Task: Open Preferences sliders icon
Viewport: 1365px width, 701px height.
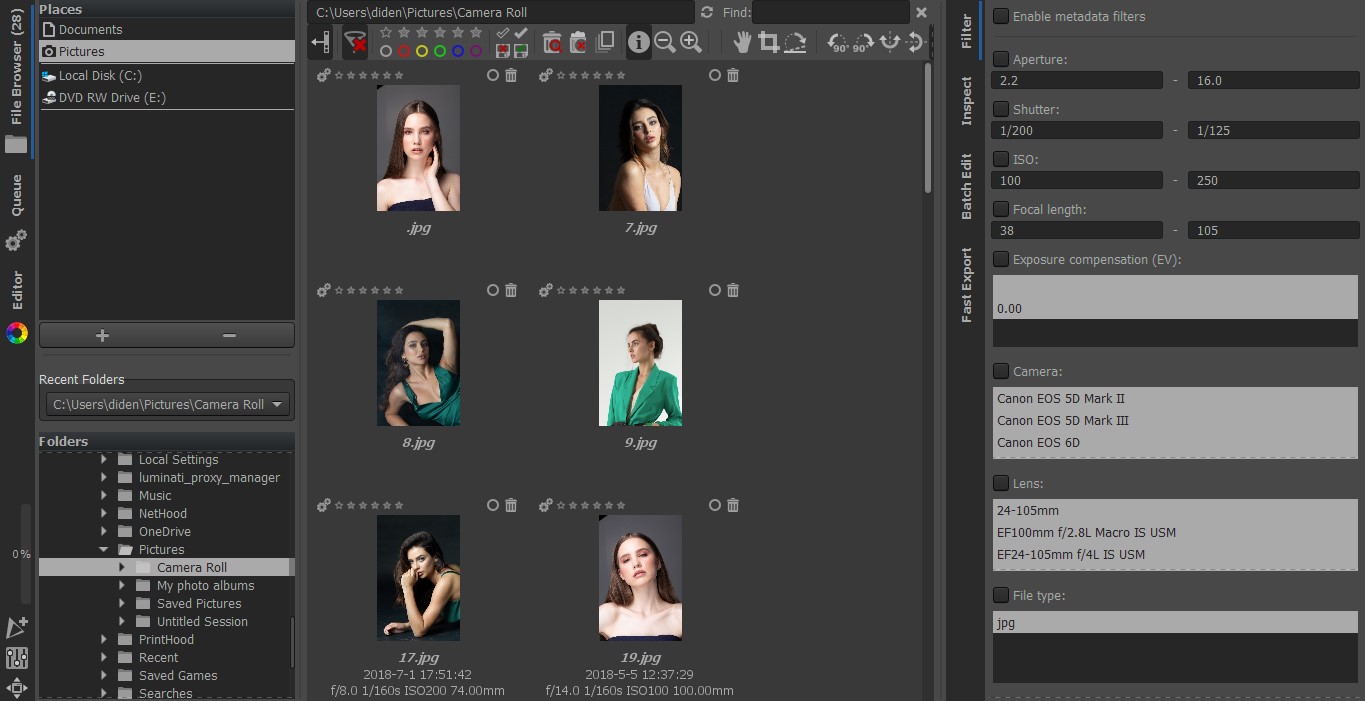Action: pyautogui.click(x=17, y=658)
